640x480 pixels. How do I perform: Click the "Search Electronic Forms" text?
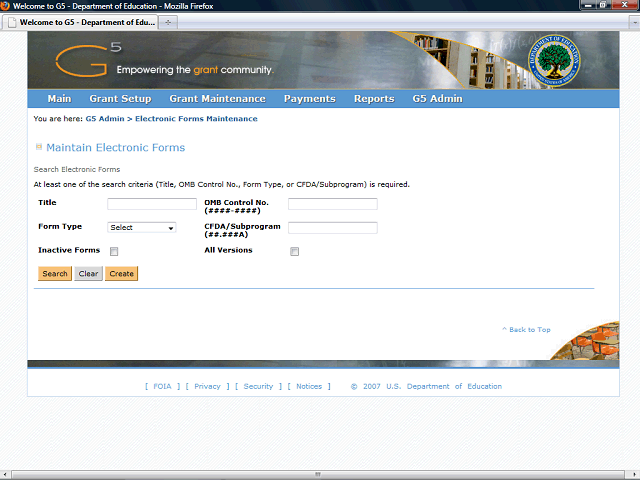point(77,169)
